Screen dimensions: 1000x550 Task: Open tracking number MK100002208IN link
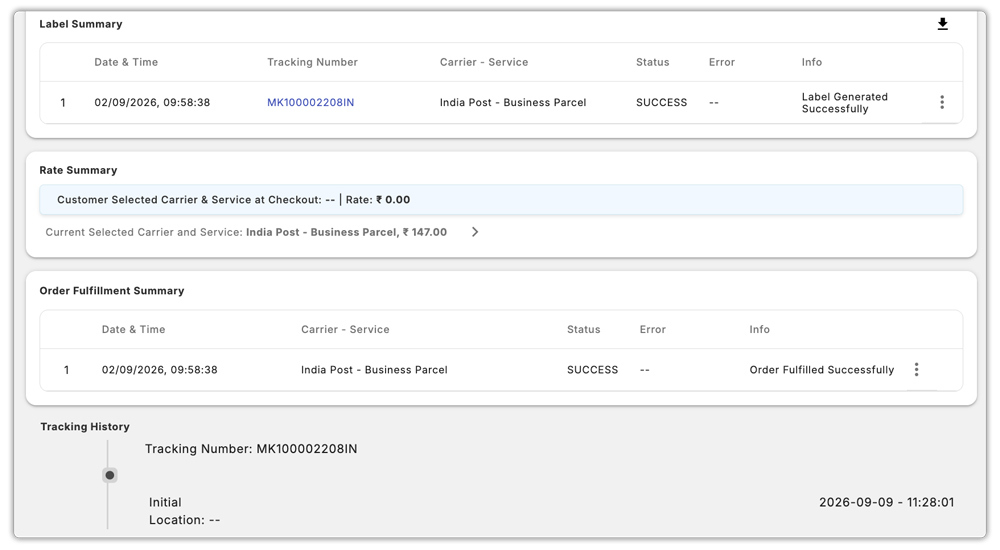pos(310,103)
